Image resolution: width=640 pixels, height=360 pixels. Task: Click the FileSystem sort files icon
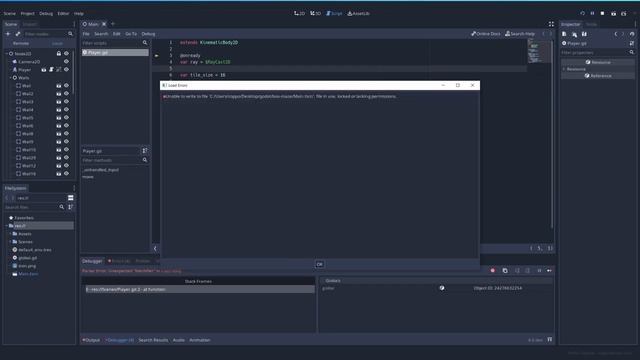71,207
